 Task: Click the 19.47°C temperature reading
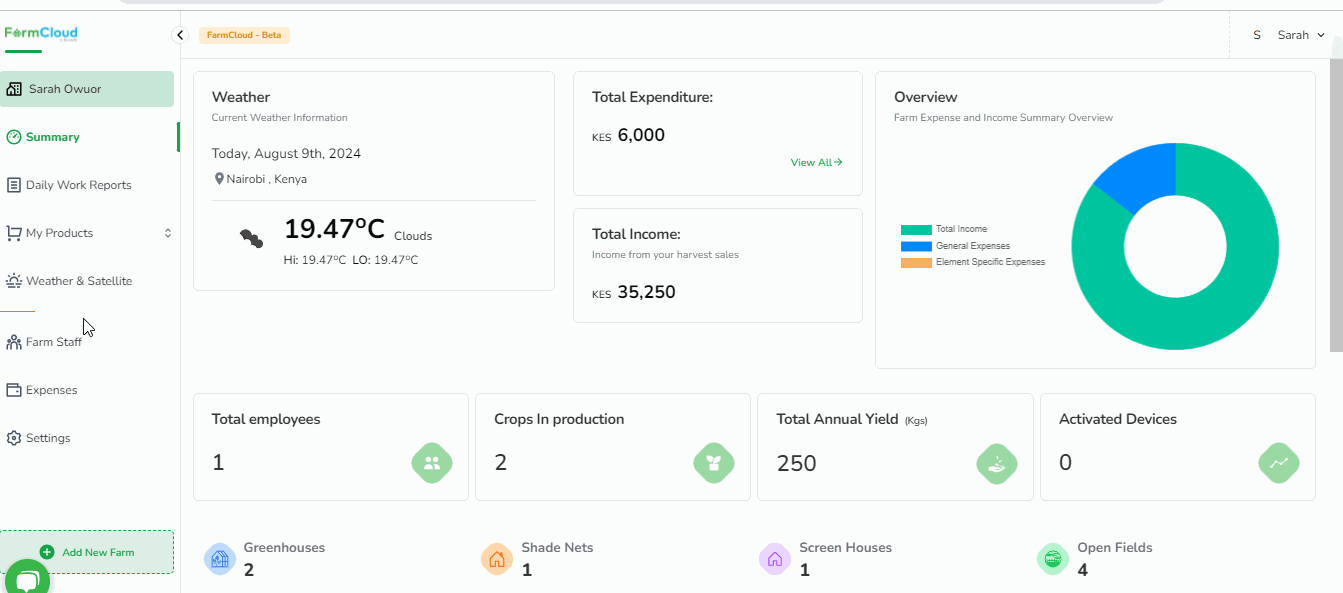pos(334,229)
